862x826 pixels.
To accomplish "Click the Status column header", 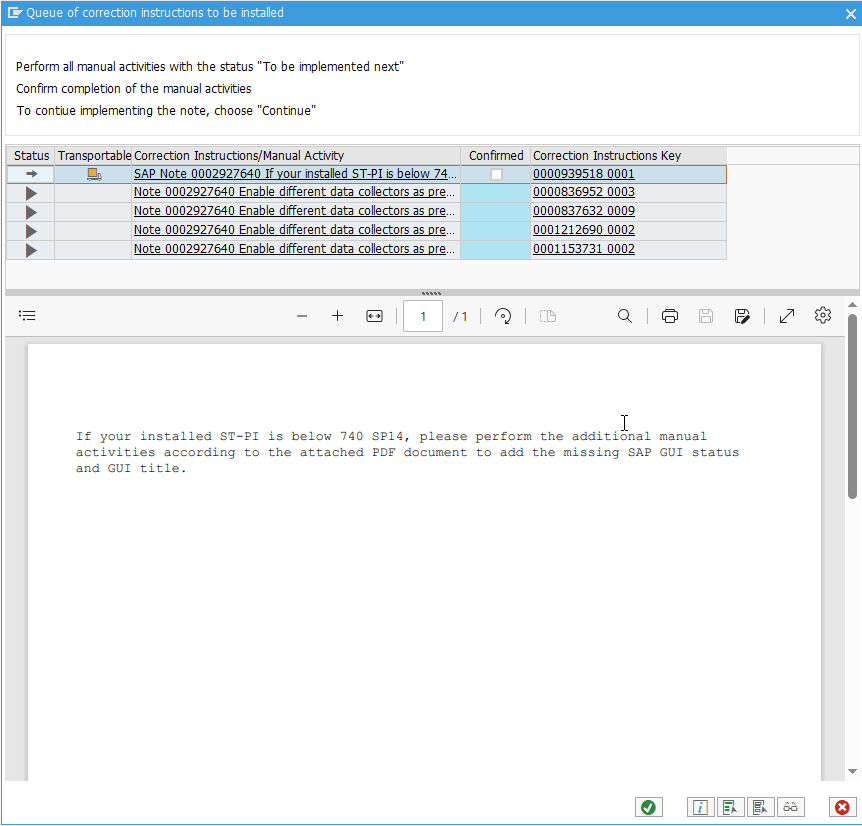I will [x=31, y=156].
